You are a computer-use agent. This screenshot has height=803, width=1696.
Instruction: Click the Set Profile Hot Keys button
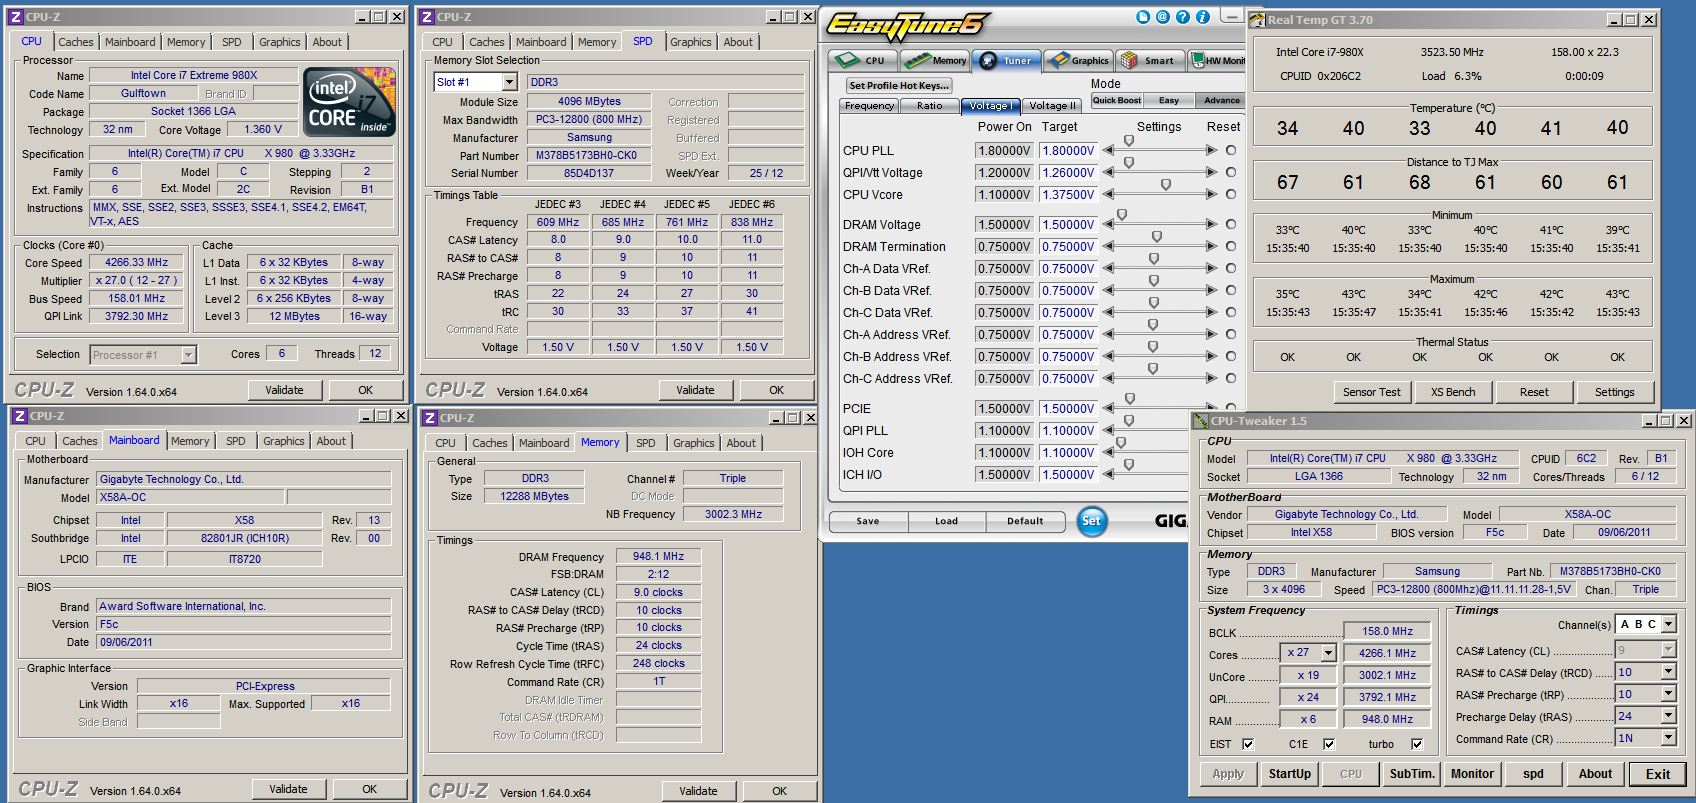coord(898,85)
